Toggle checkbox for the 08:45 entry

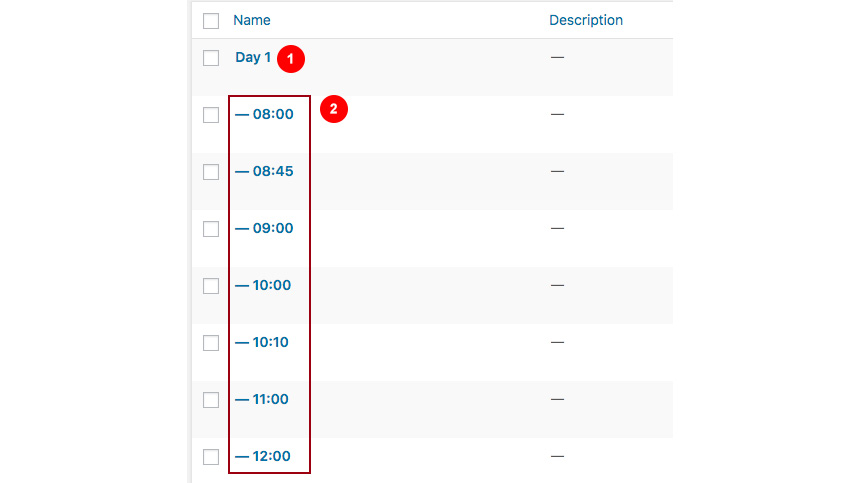(x=211, y=172)
